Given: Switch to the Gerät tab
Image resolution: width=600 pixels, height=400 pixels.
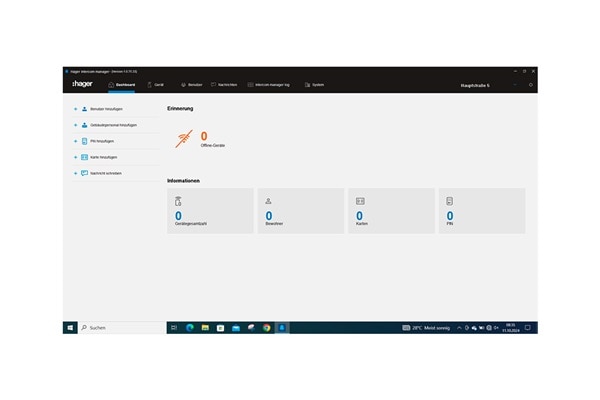Looking at the screenshot, I should [156, 85].
